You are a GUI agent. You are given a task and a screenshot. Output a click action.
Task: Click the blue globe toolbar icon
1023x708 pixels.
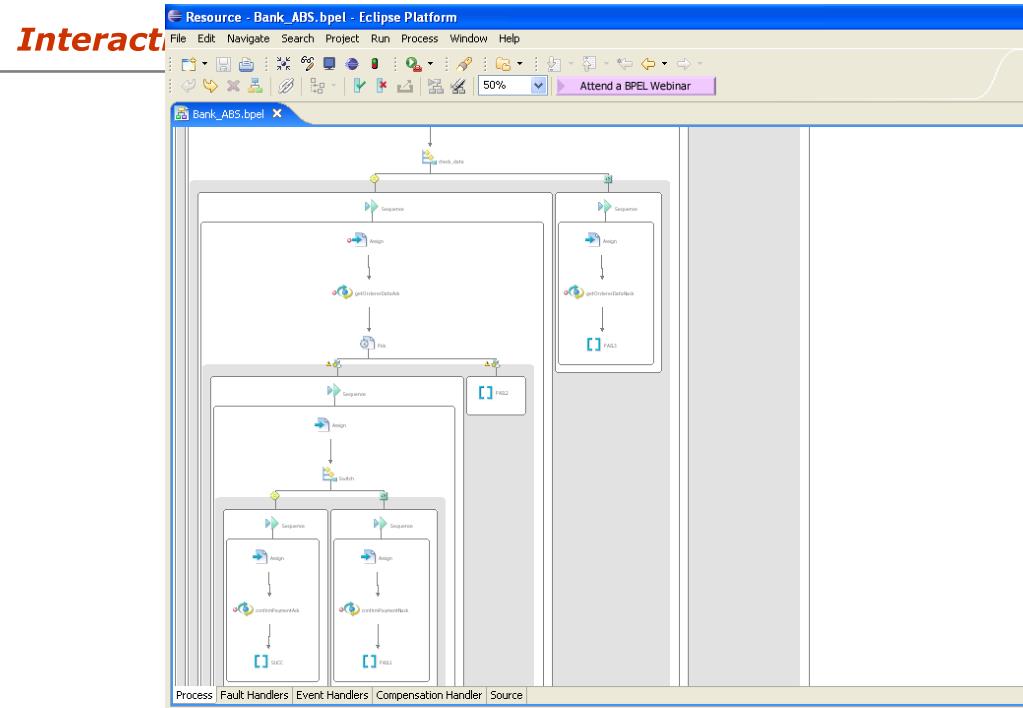click(x=352, y=64)
